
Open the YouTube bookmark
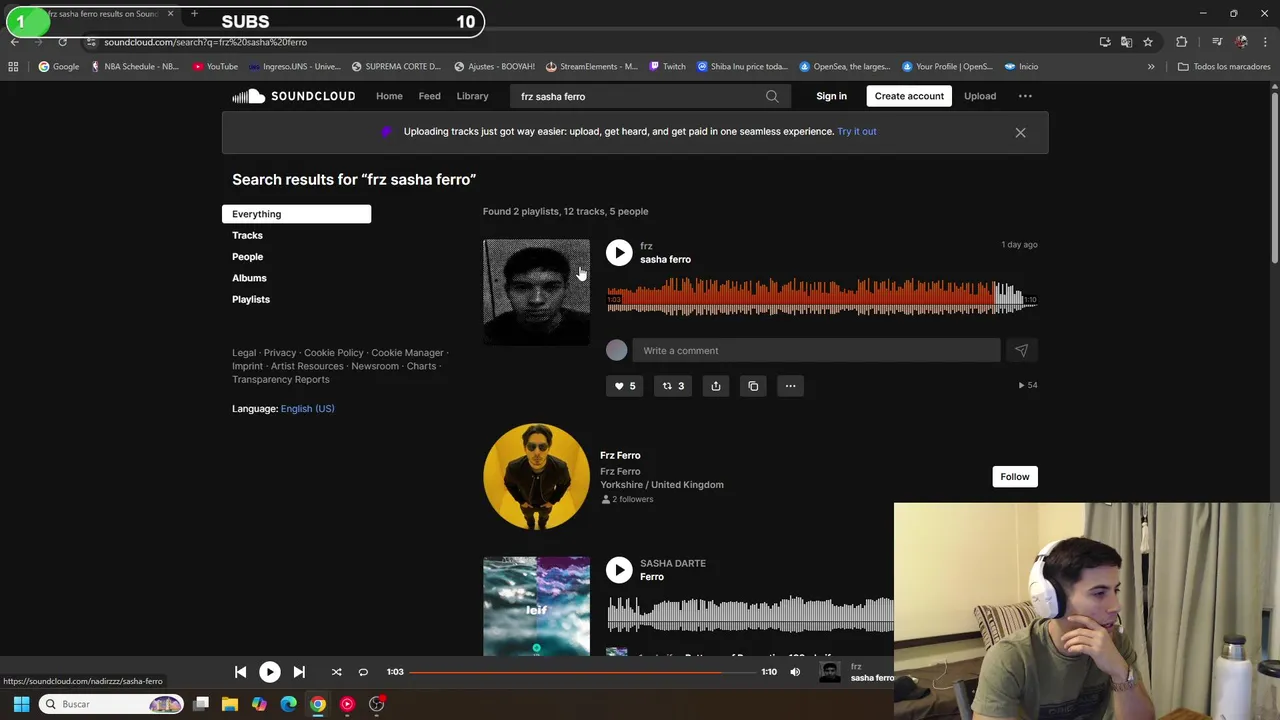215,67
